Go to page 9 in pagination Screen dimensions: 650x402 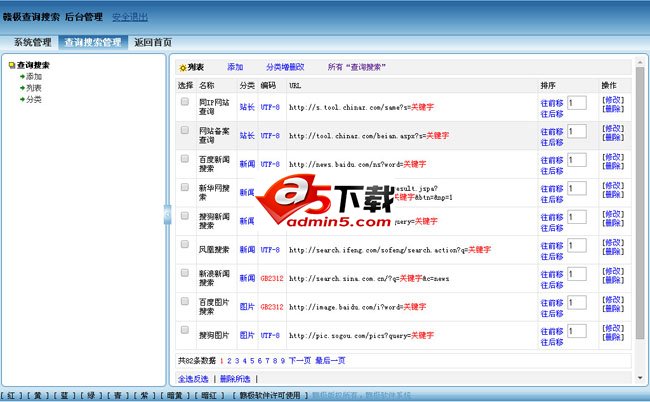(x=283, y=361)
